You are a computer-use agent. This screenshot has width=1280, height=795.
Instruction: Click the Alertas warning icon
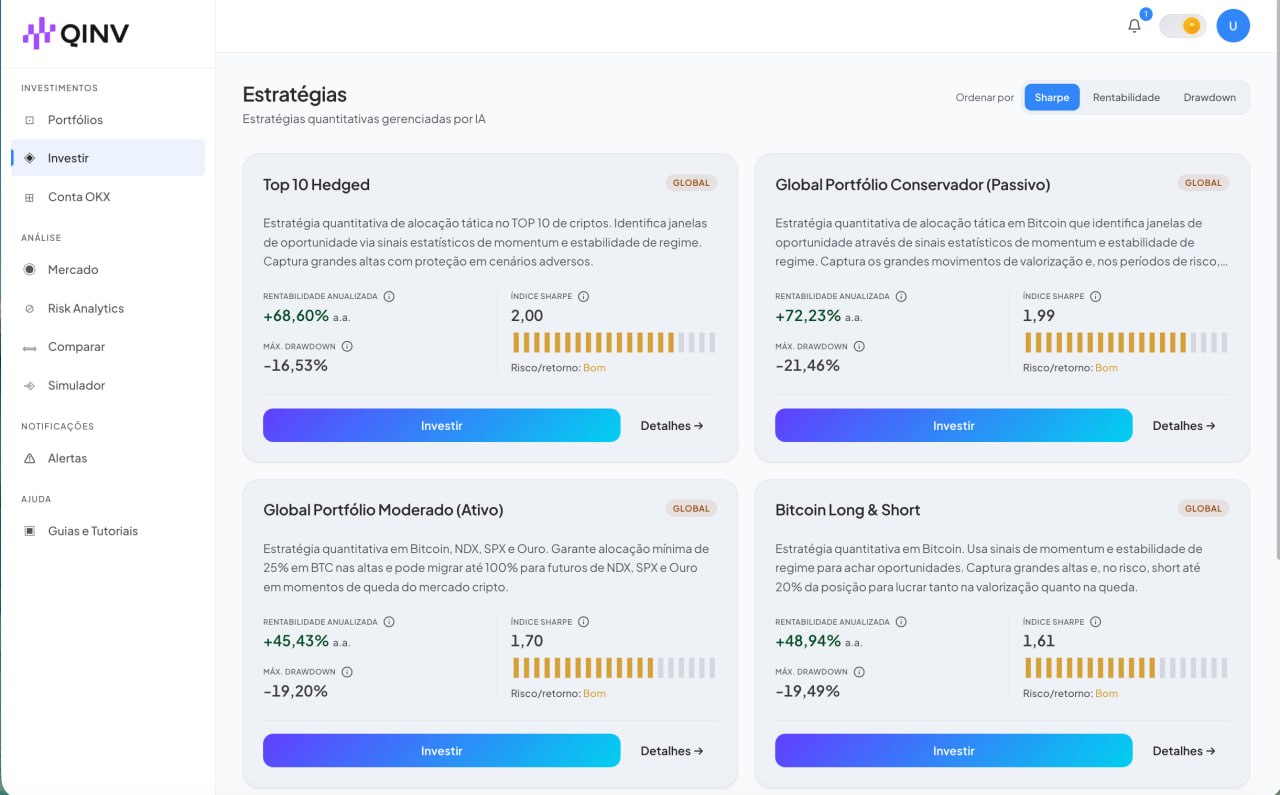tap(29, 458)
